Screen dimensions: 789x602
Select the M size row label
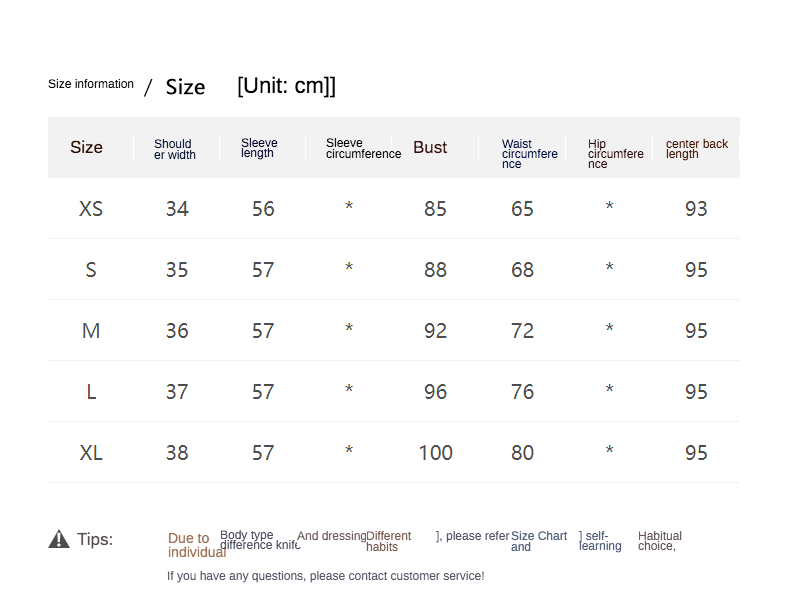coord(91,331)
